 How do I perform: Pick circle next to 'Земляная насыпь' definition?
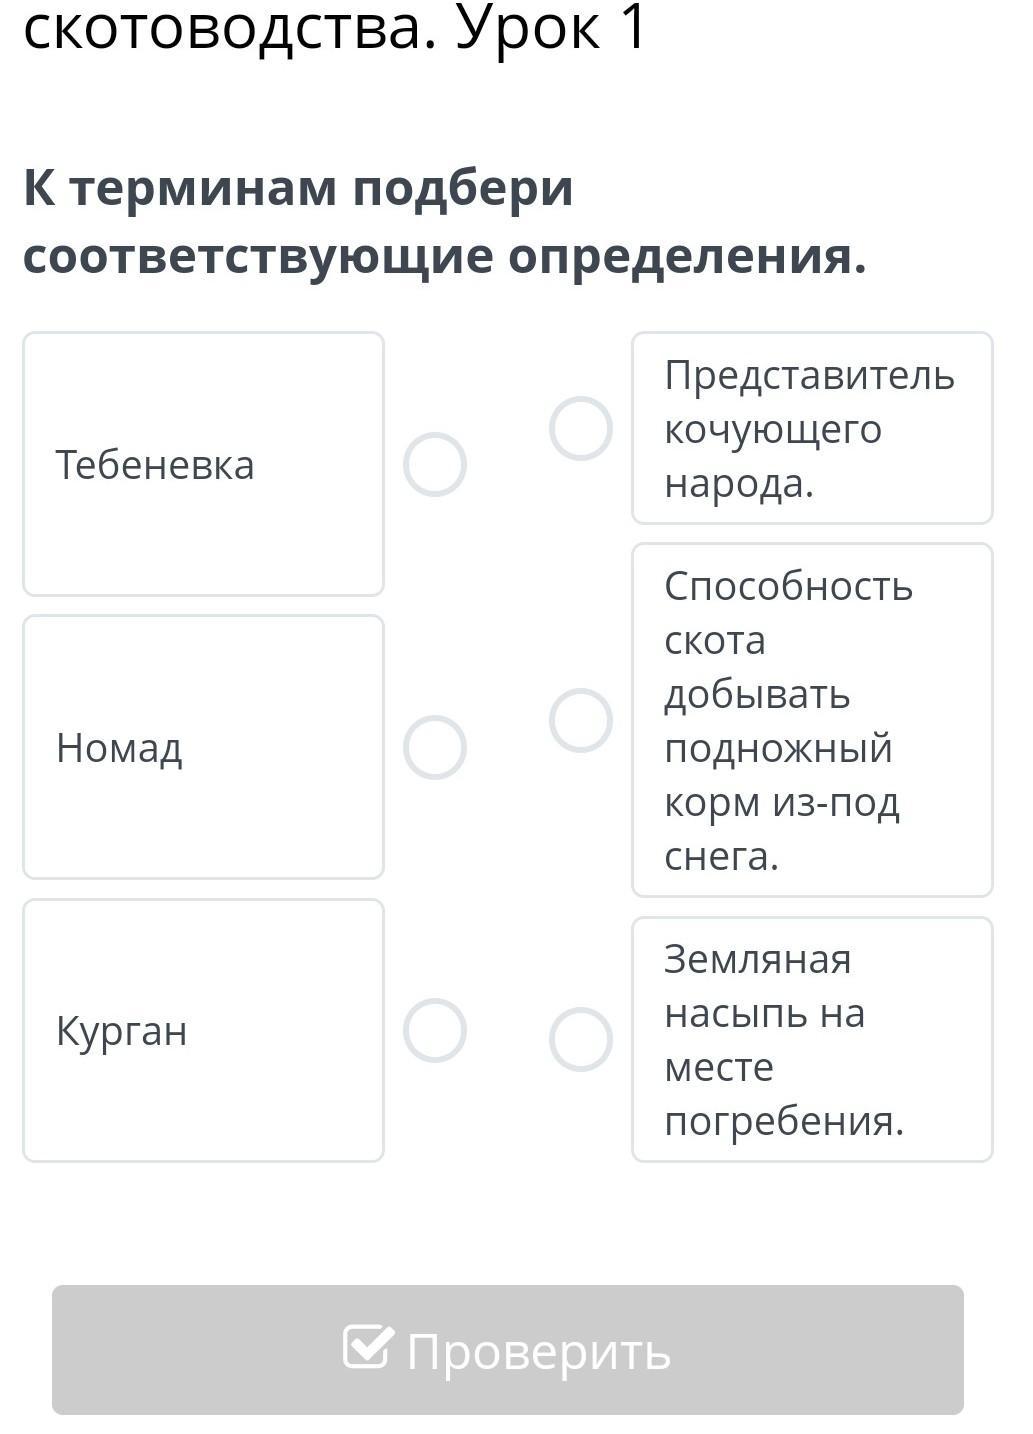581,1040
